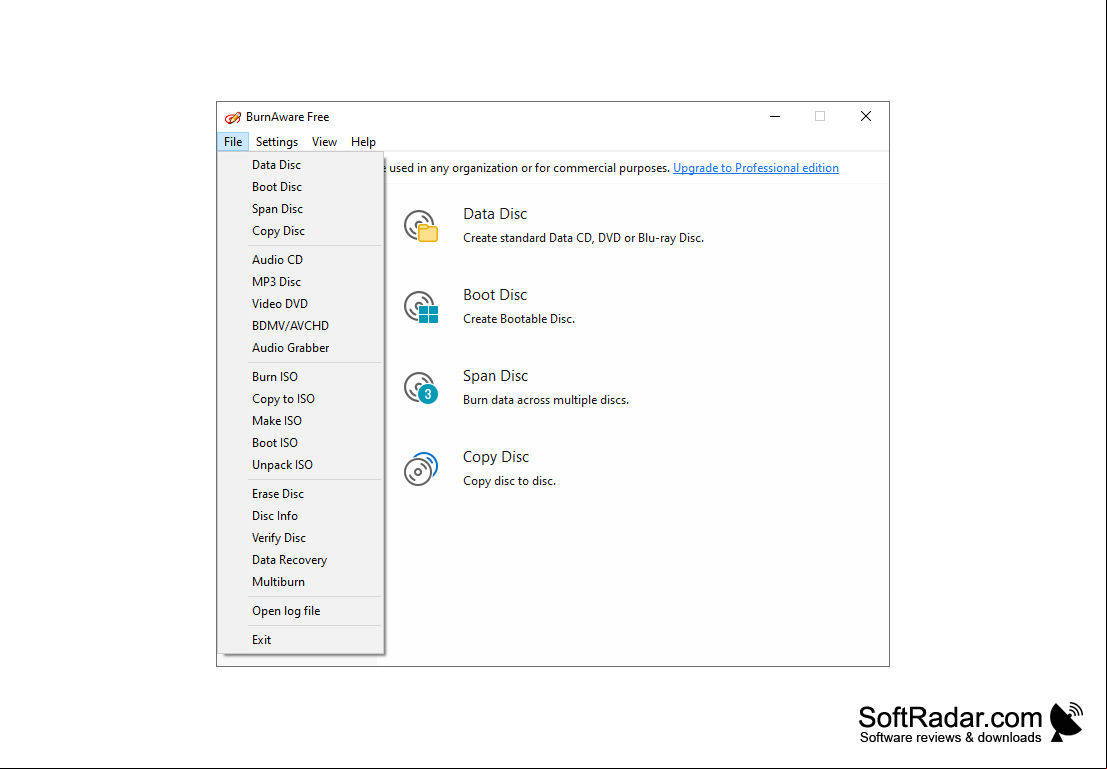1107x769 pixels.
Task: Choose Data Disc from File menu
Action: (x=301, y=165)
